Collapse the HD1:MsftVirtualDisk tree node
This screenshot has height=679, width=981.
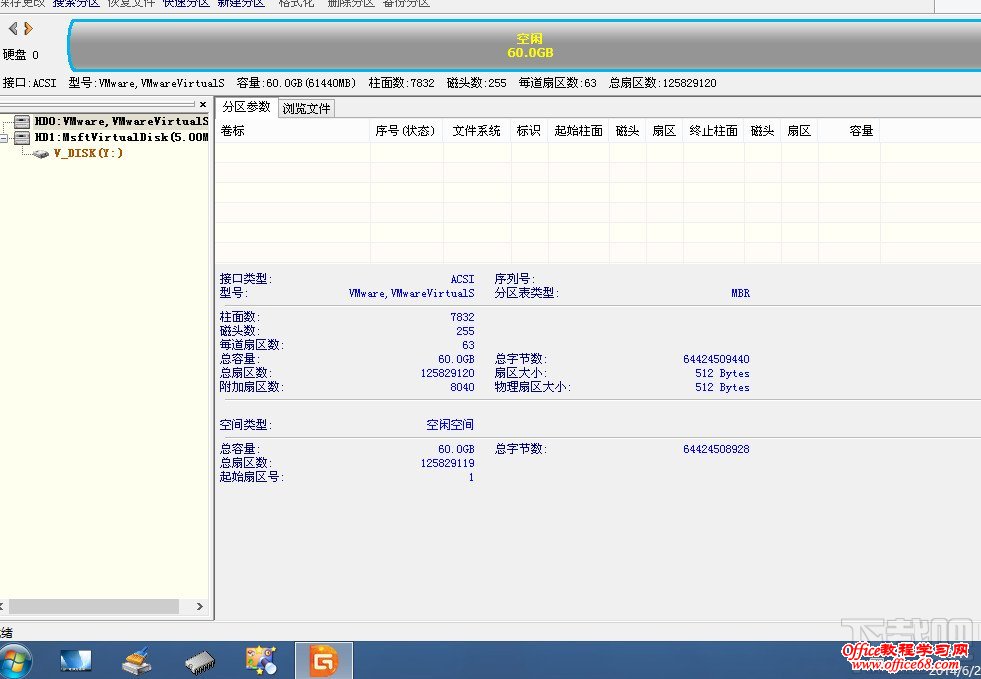click(5, 138)
